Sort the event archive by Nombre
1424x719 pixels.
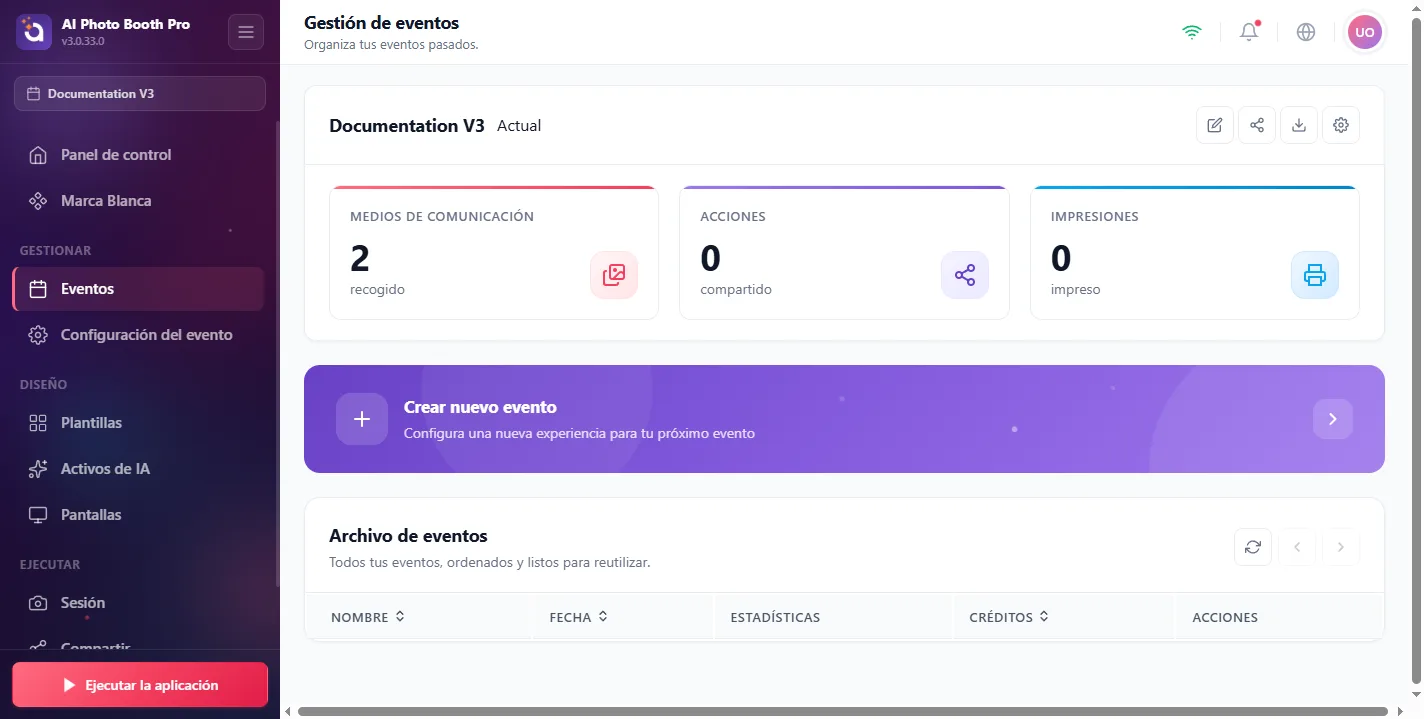(368, 617)
